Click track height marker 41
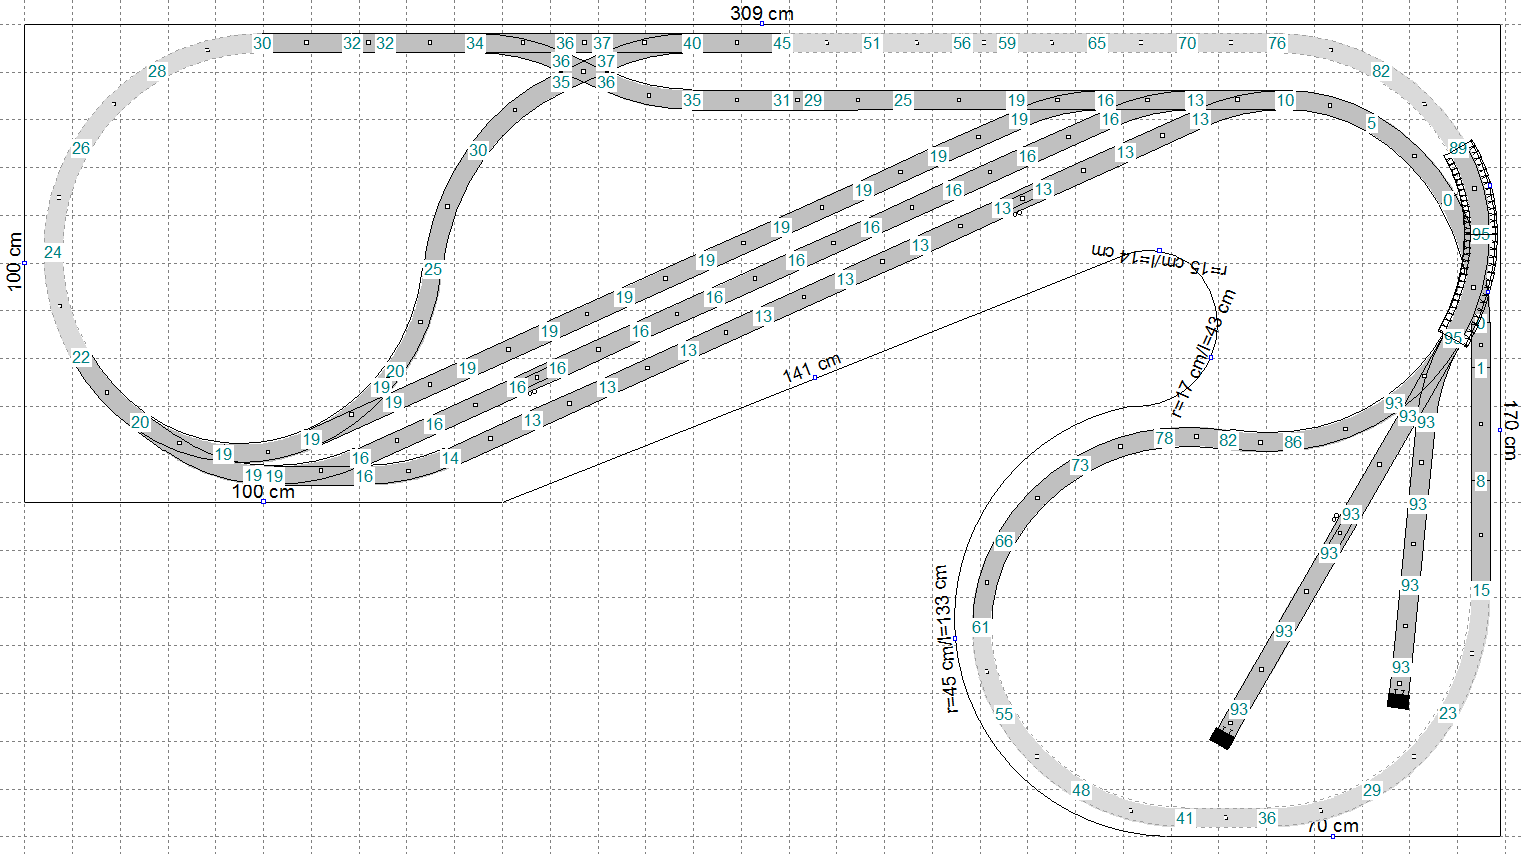 [x=1185, y=818]
